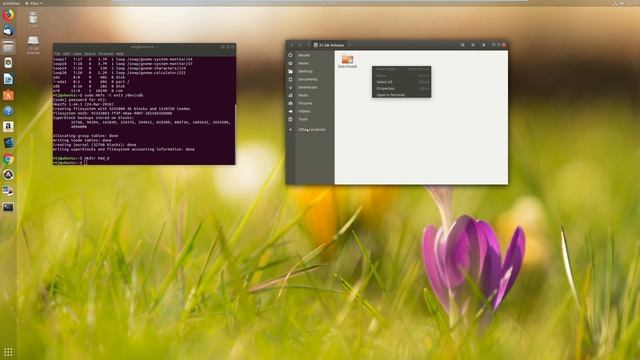The height and width of the screenshot is (360, 640).
Task: Click the terminal window title bar
Action: click(x=144, y=47)
